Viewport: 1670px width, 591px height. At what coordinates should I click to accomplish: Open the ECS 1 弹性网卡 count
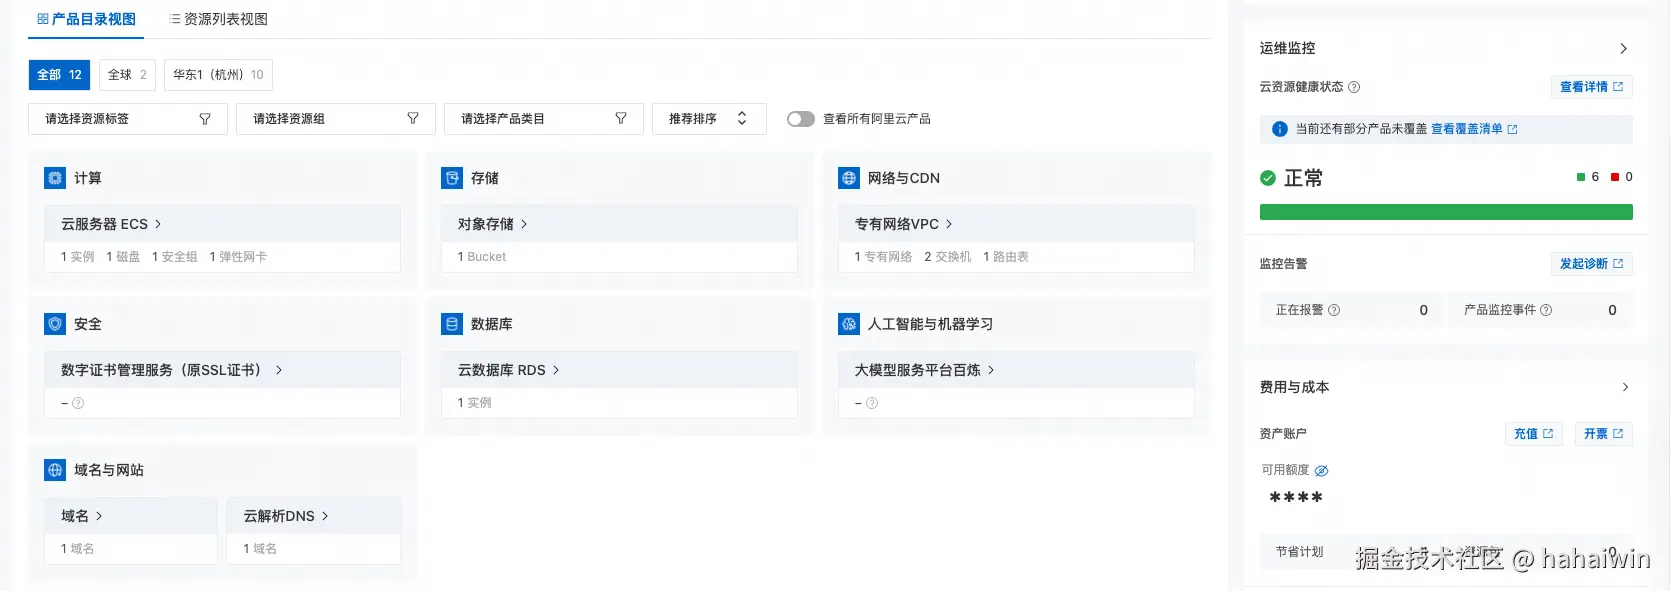click(x=238, y=257)
